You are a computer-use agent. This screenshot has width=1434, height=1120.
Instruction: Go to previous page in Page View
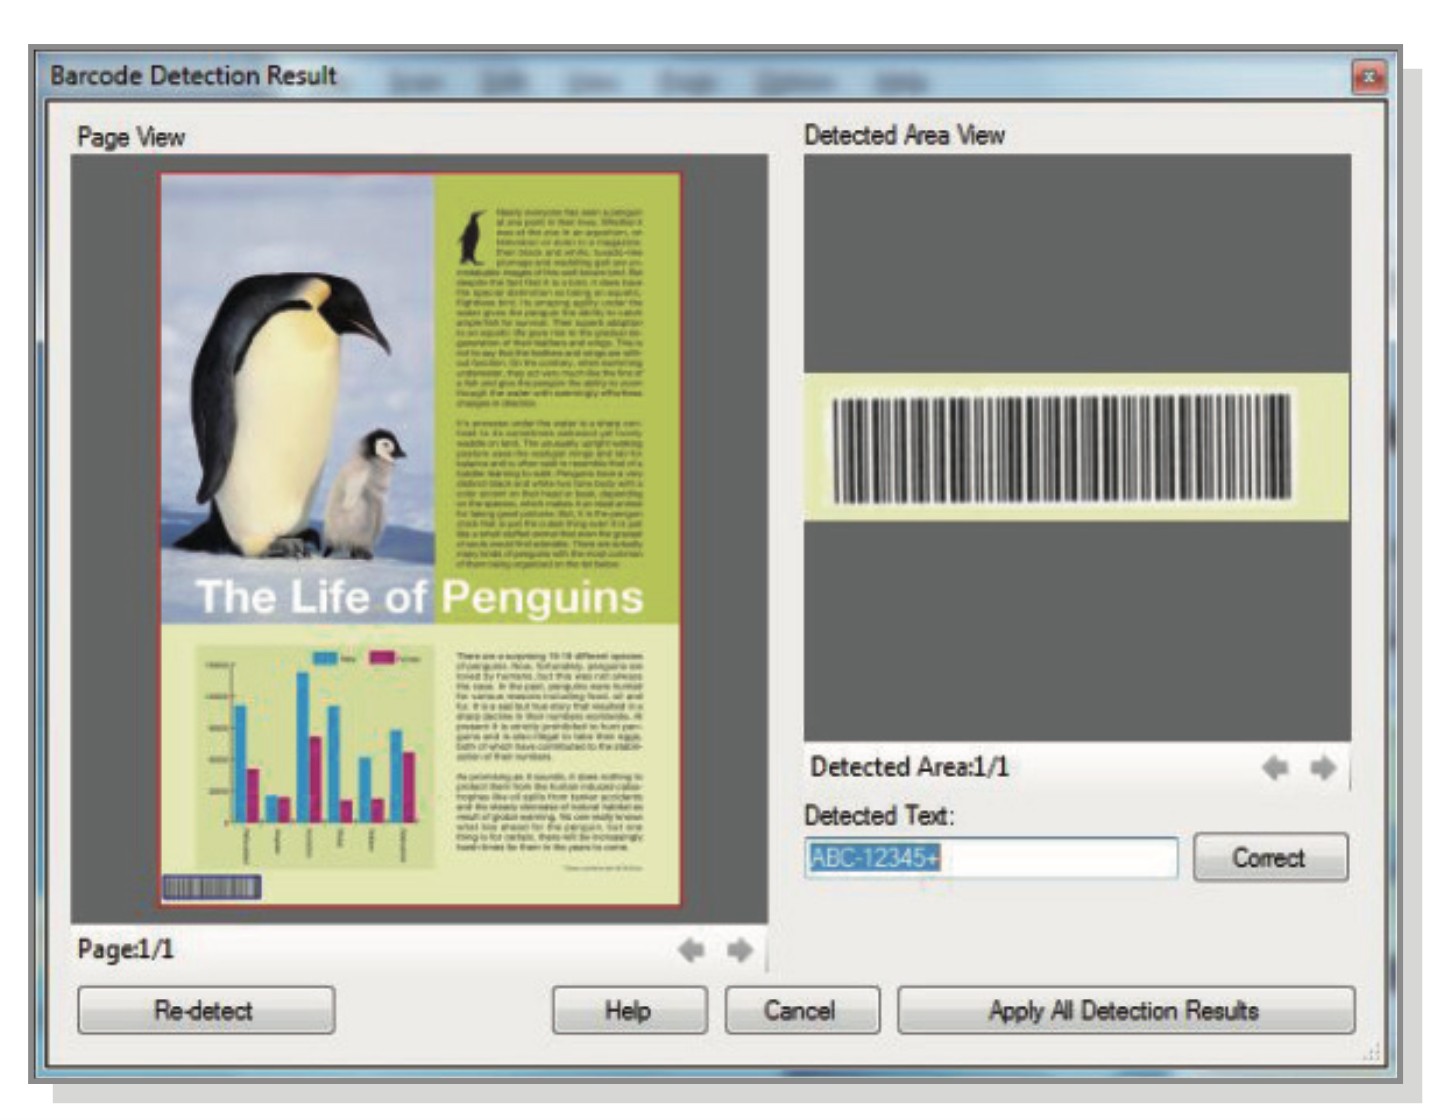coord(690,950)
